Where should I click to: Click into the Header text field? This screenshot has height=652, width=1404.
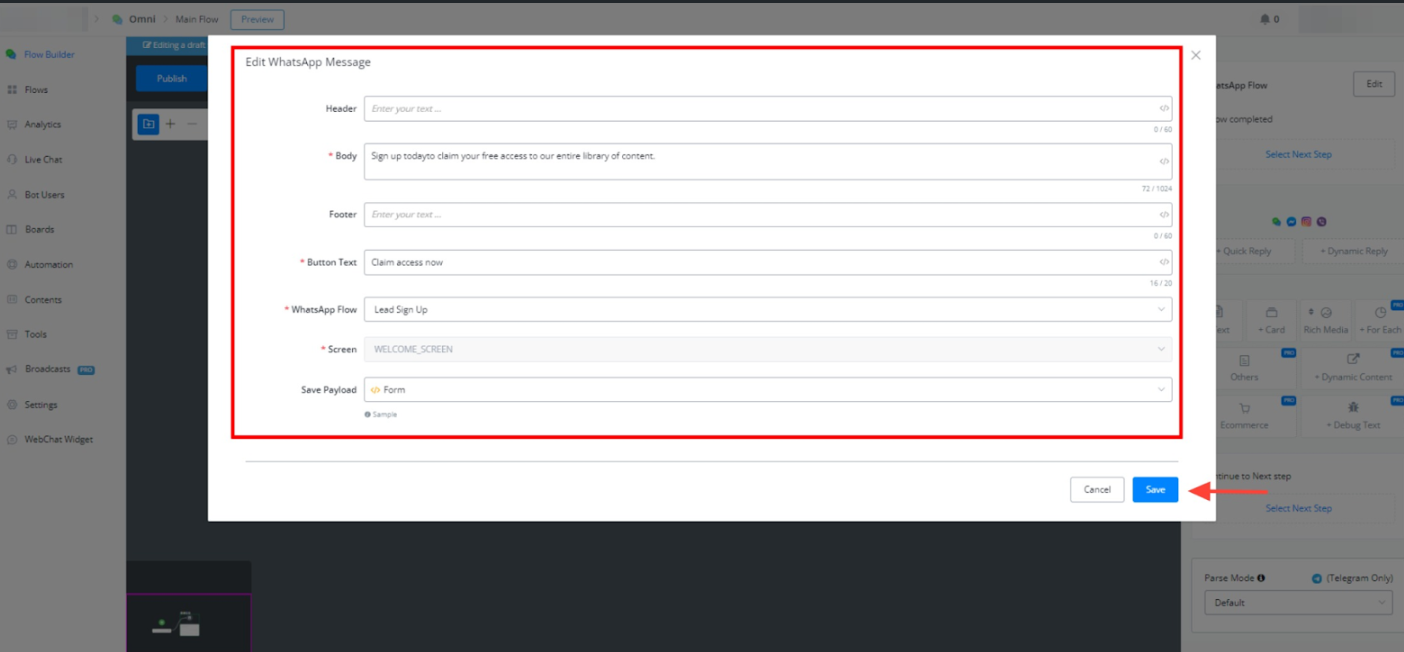coord(760,109)
